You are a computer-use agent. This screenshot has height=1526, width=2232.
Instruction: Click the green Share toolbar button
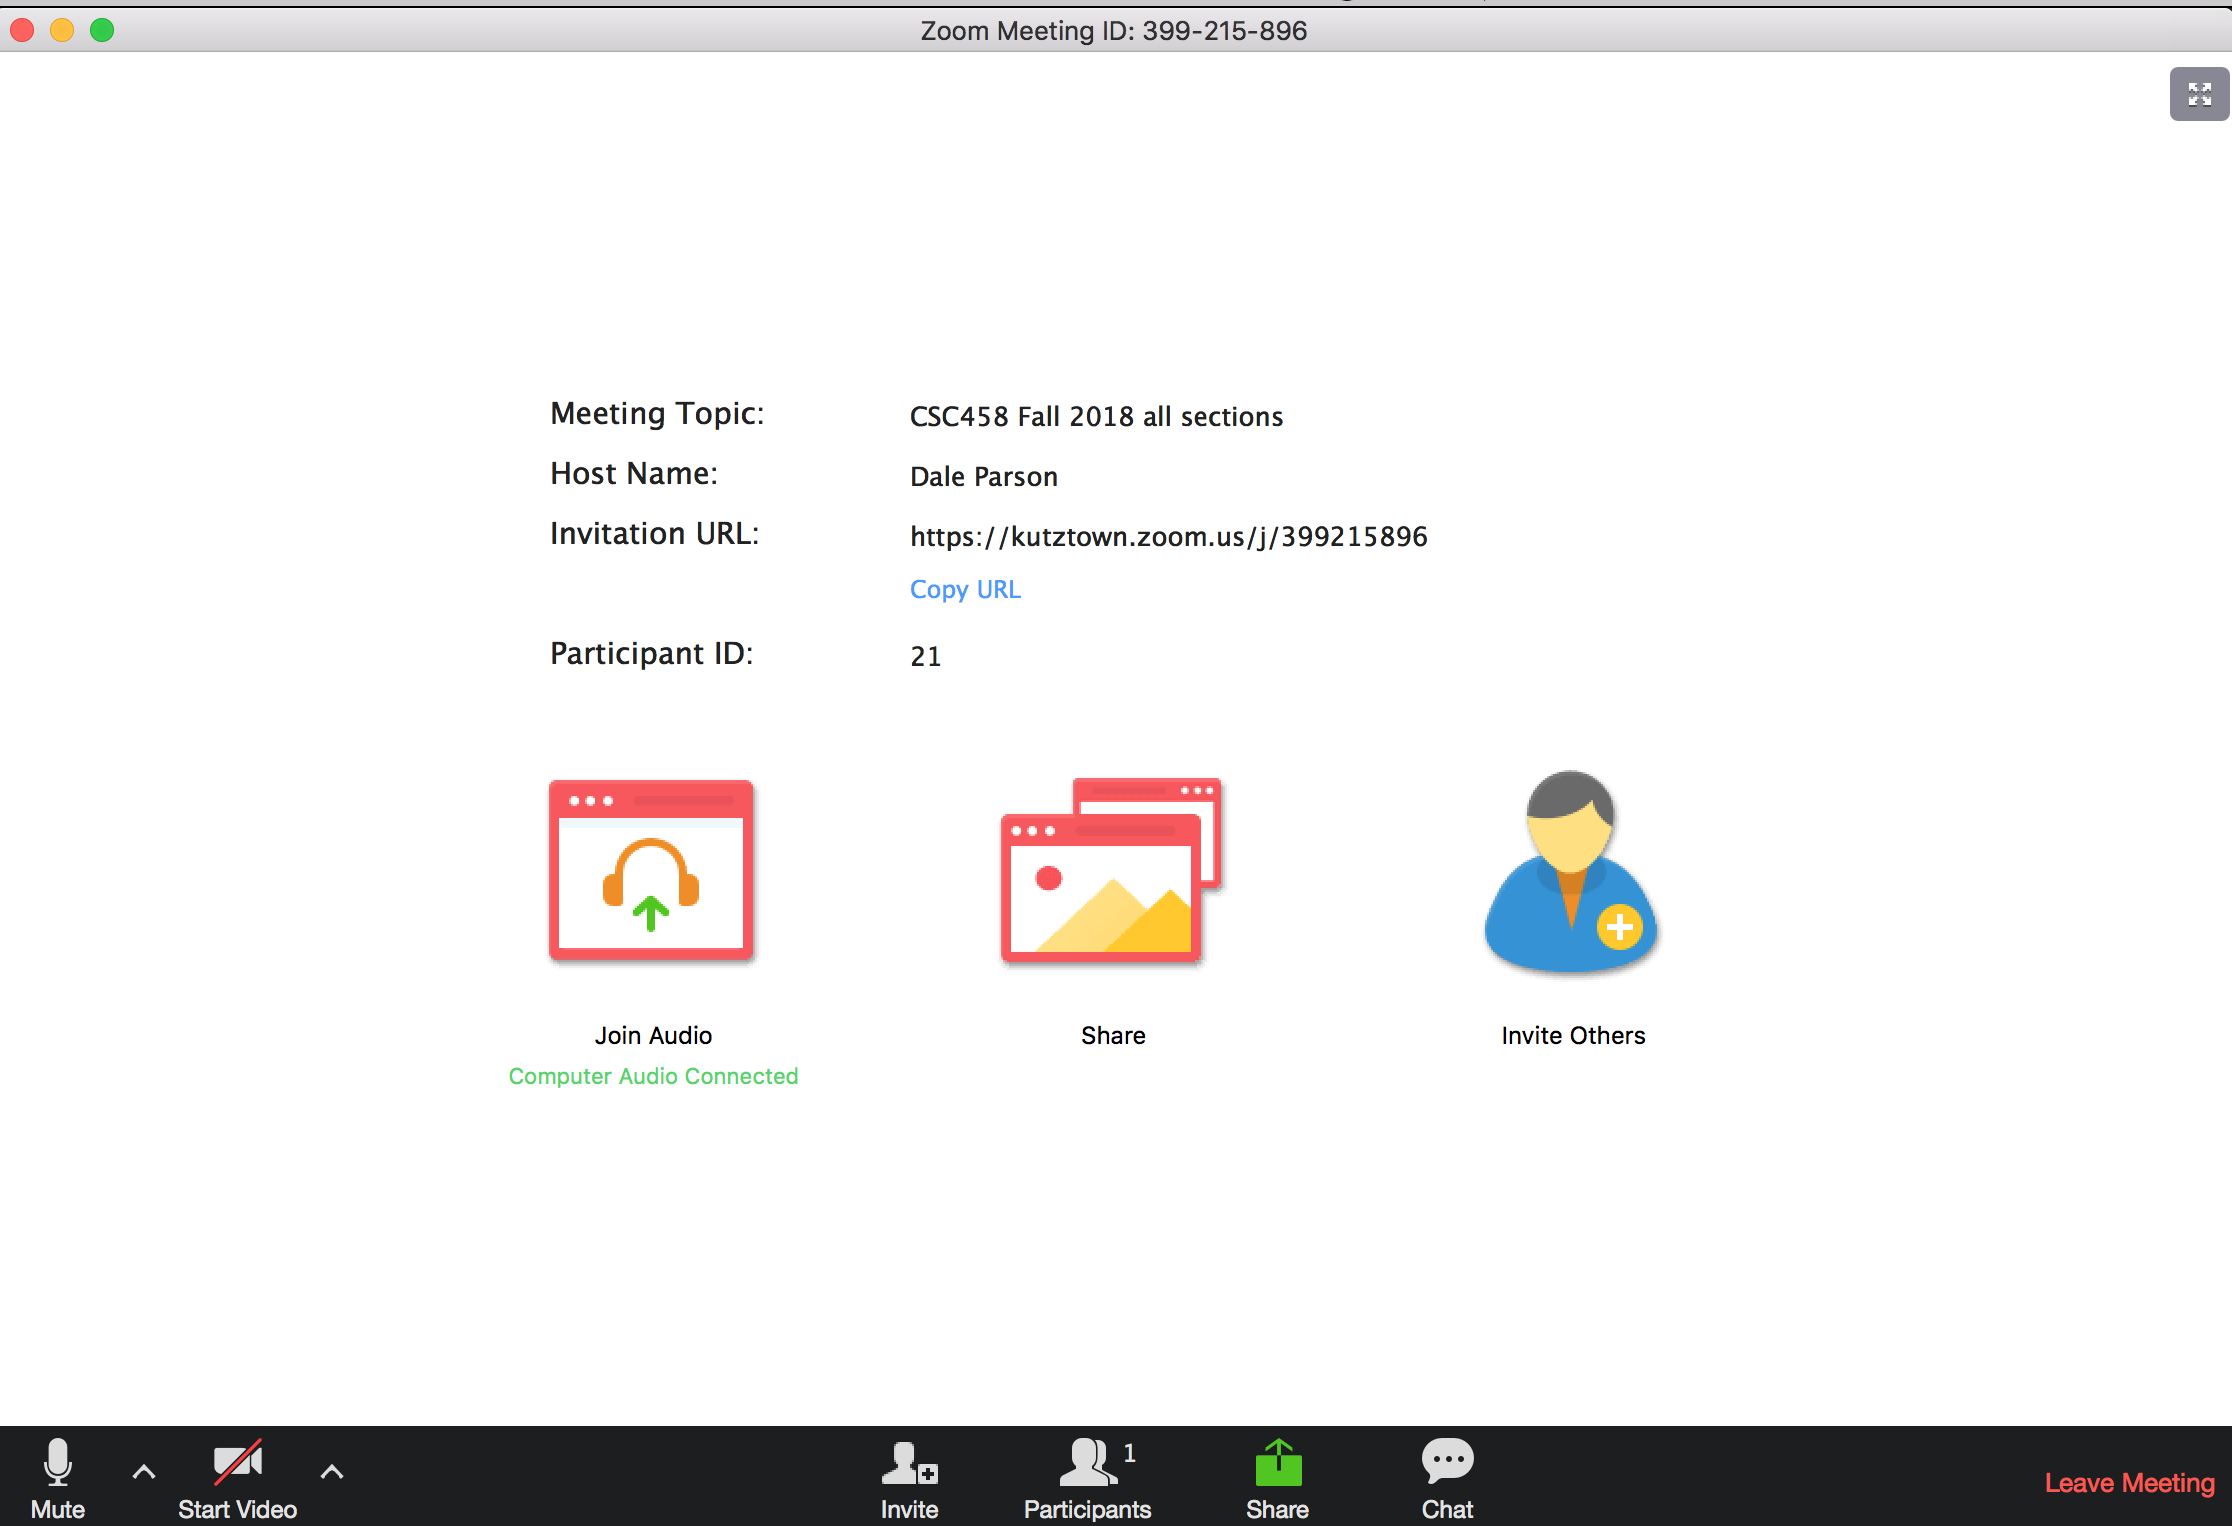point(1278,1479)
